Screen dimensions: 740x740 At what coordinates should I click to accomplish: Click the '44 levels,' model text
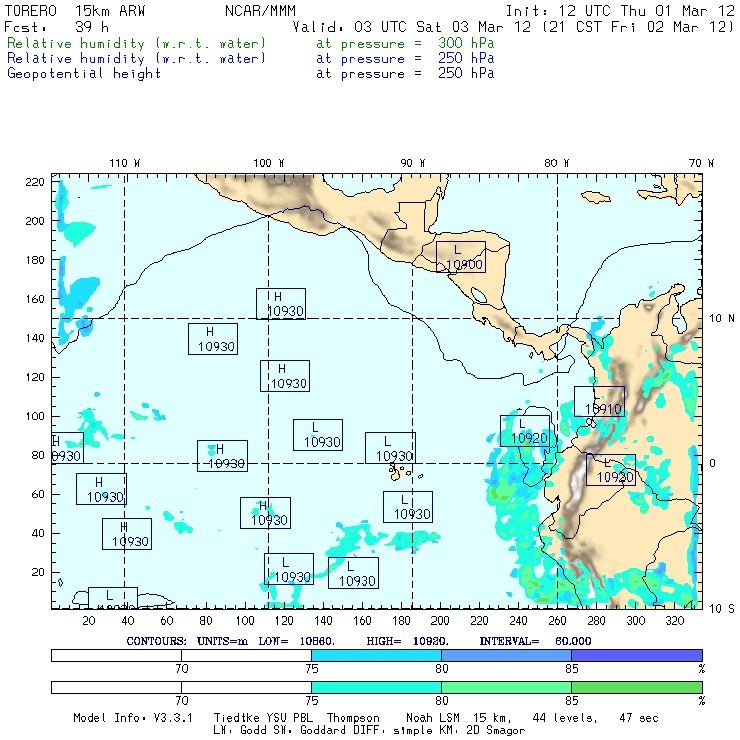tap(565, 718)
